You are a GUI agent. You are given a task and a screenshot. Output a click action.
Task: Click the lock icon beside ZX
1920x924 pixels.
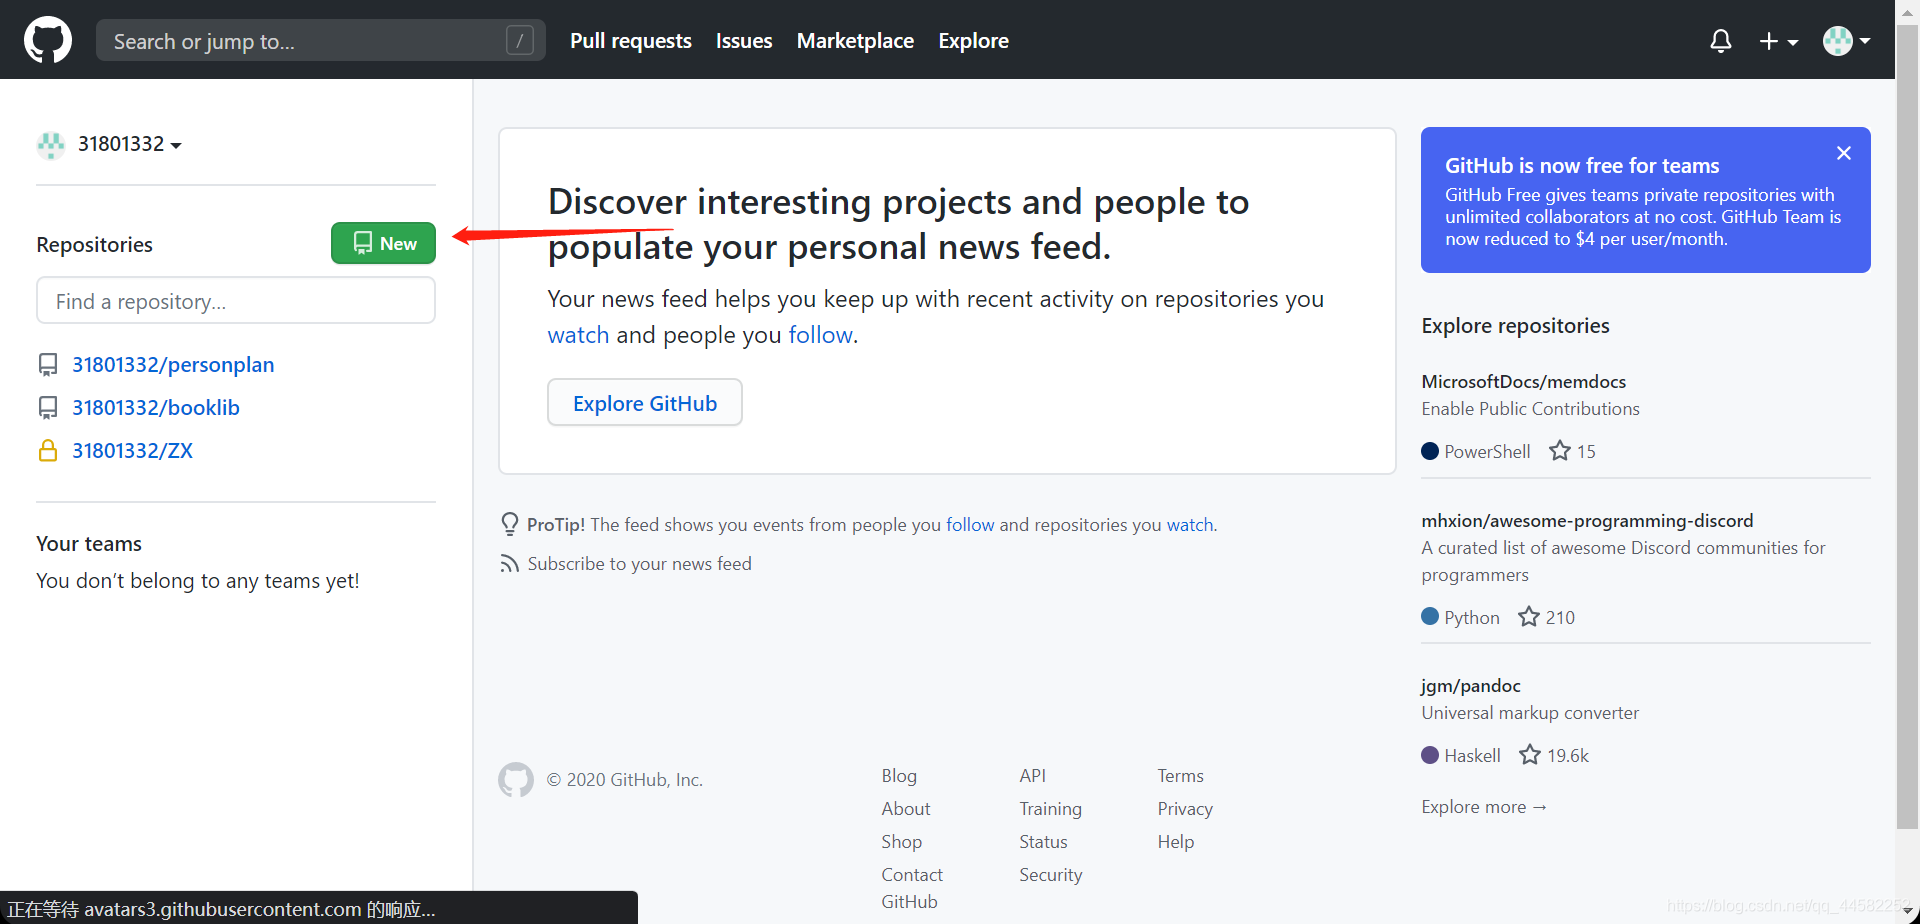point(48,451)
